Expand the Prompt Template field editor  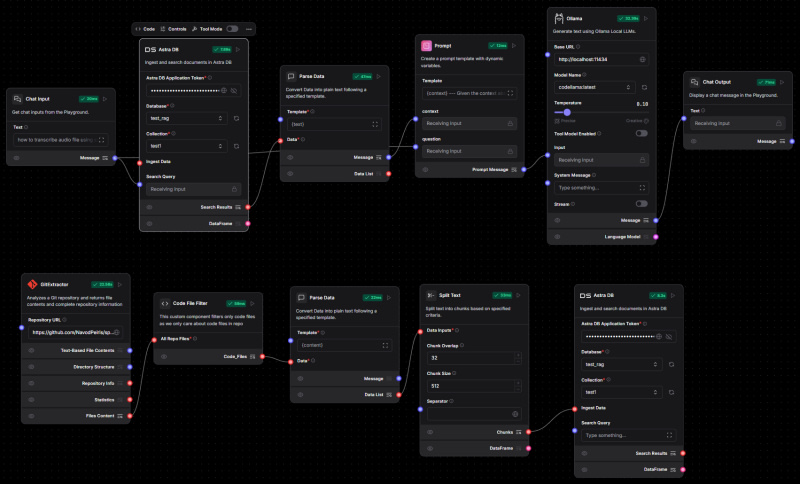(x=511, y=93)
